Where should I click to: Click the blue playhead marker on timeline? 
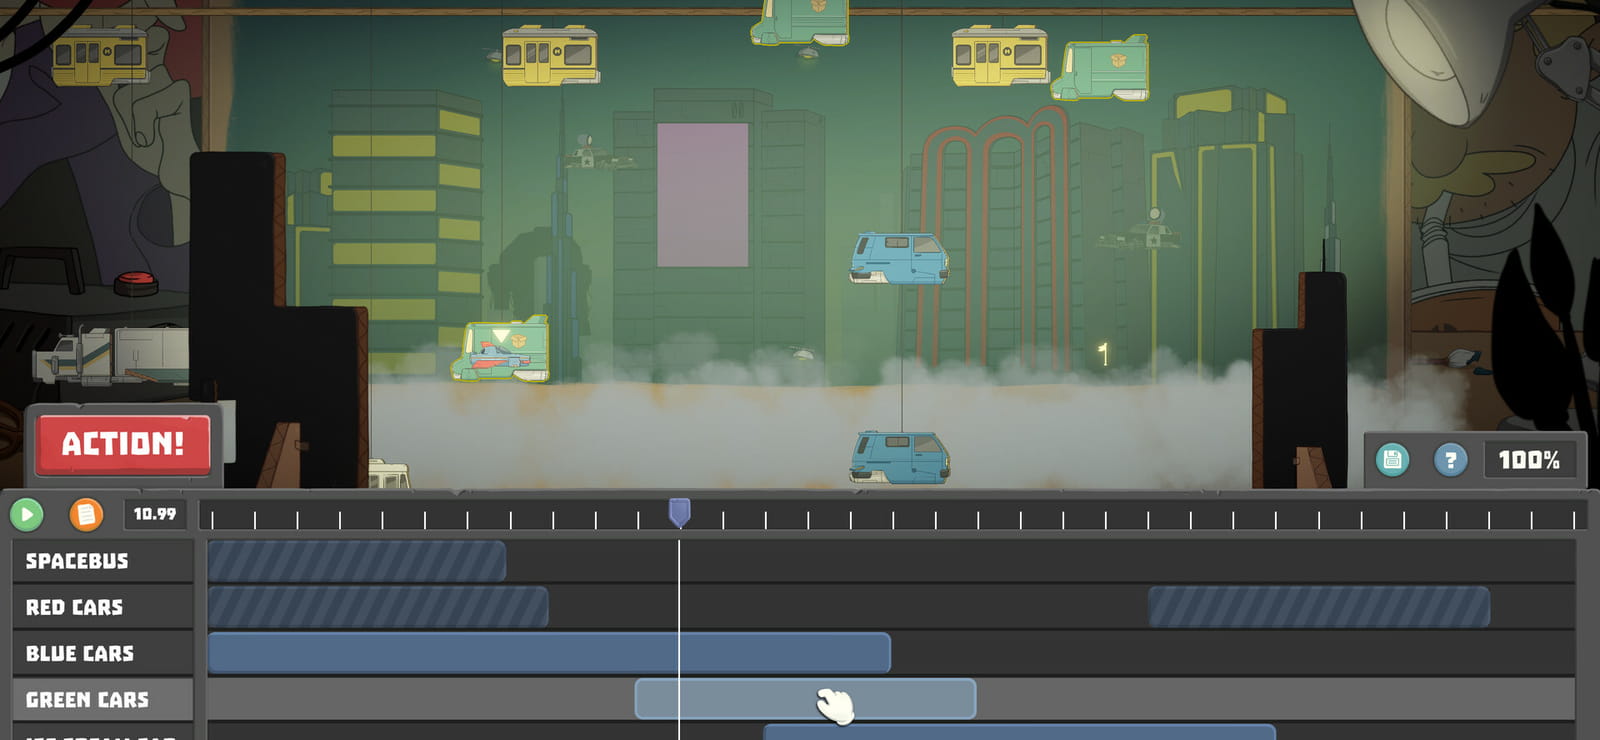point(679,513)
